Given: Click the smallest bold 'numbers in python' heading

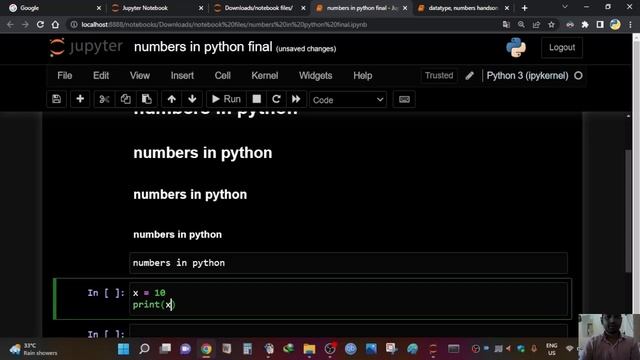Looking at the screenshot, I should pos(178,235).
